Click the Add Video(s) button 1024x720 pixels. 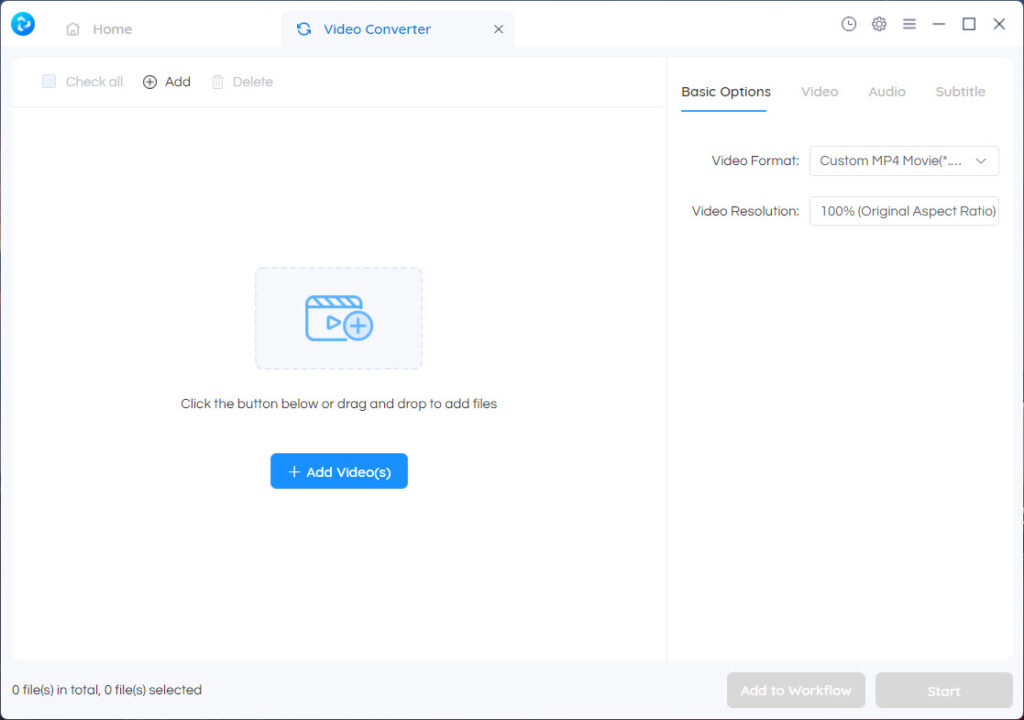point(339,471)
